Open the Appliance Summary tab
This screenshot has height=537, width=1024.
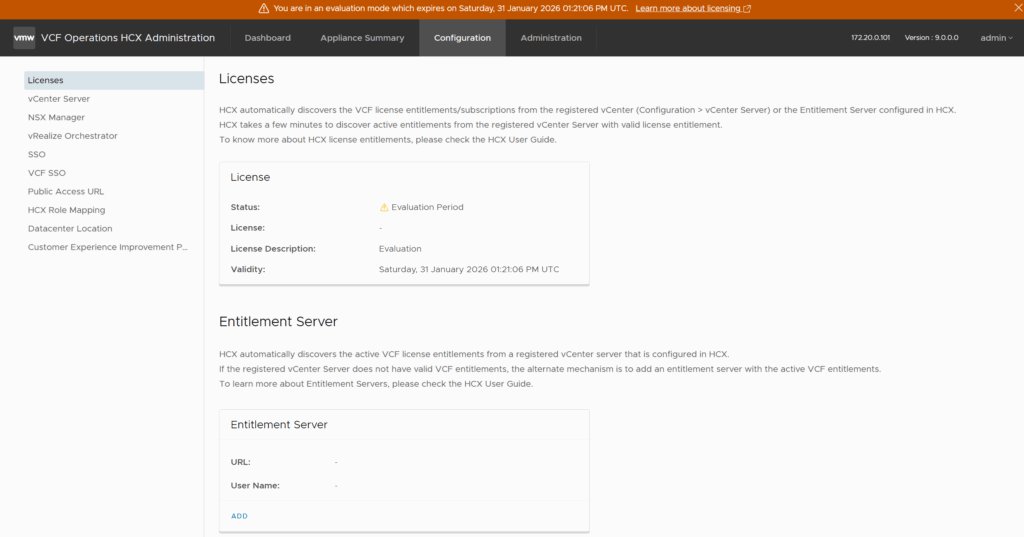362,38
